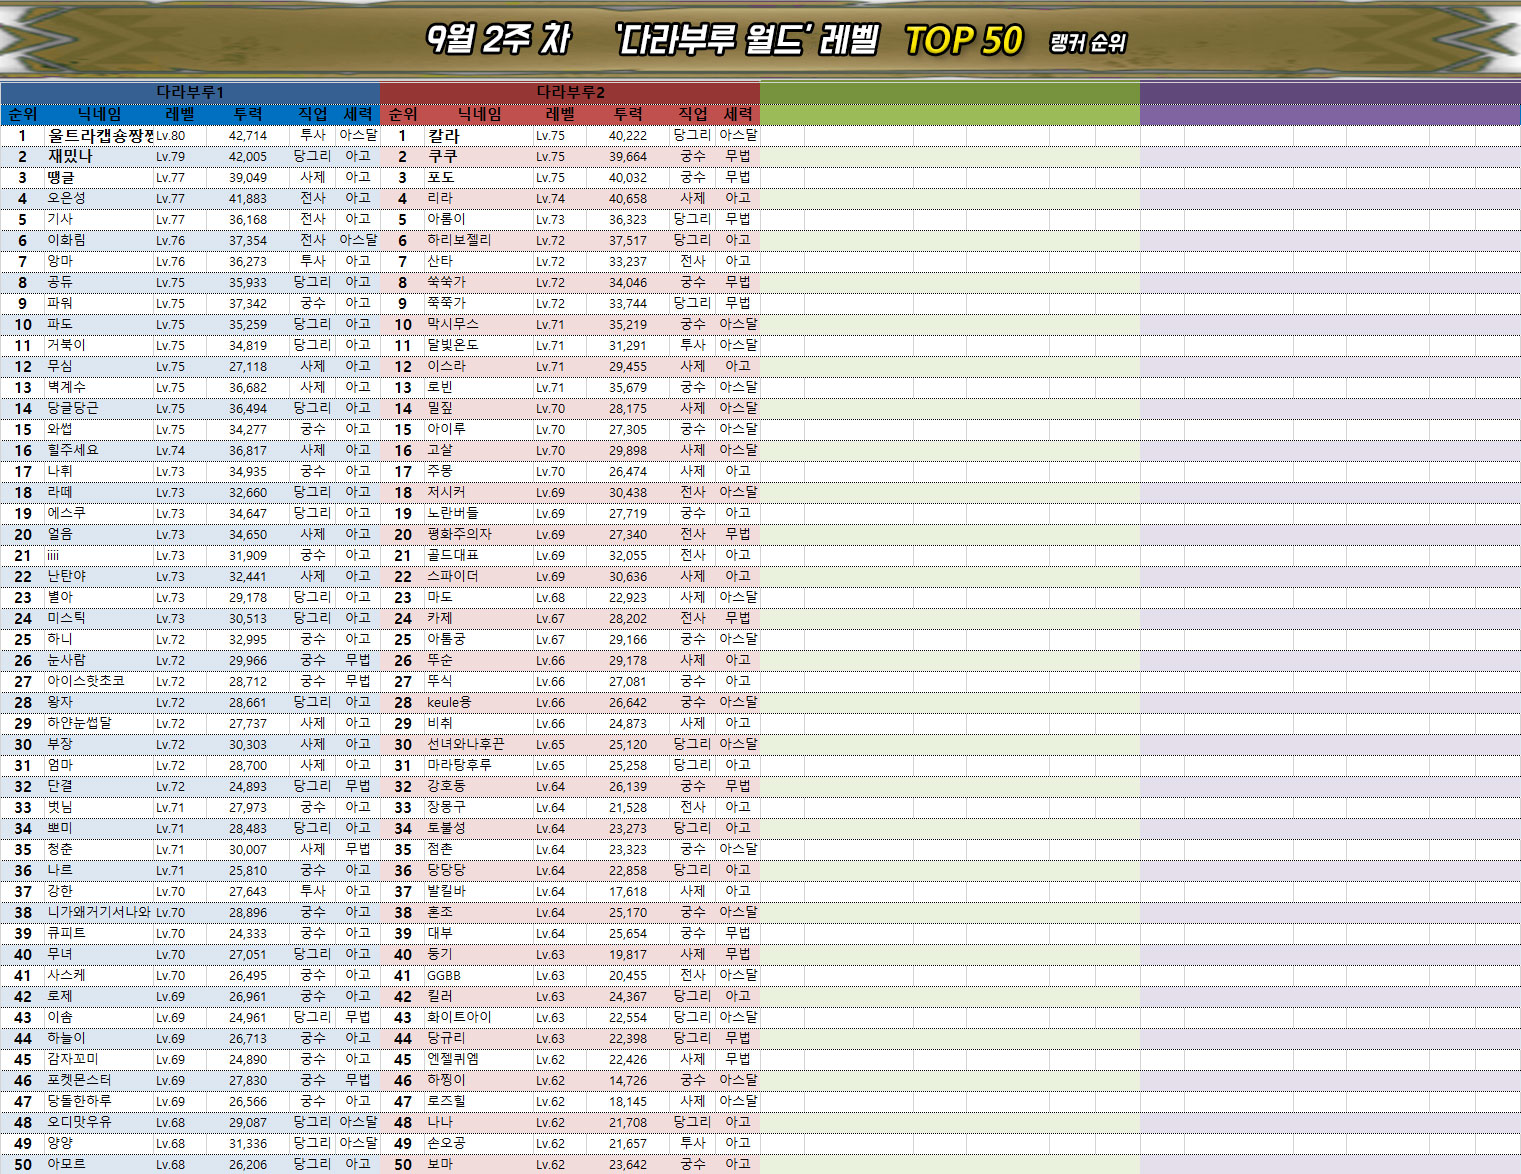Click the 세력 column header under 다라부루1
This screenshot has width=1521, height=1174.
pyautogui.click(x=358, y=114)
